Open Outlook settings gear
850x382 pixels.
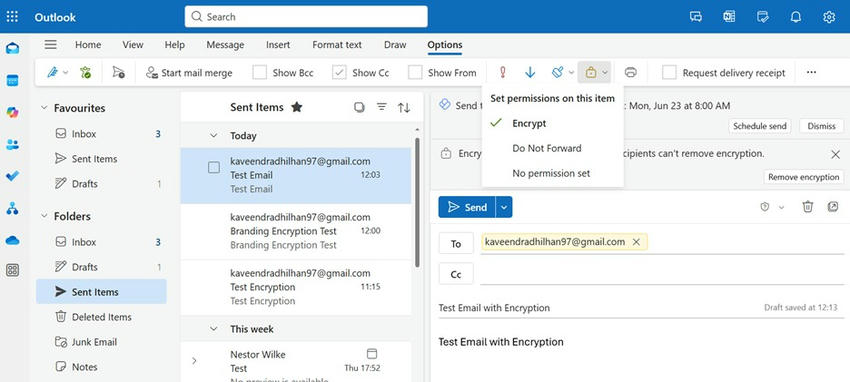829,17
